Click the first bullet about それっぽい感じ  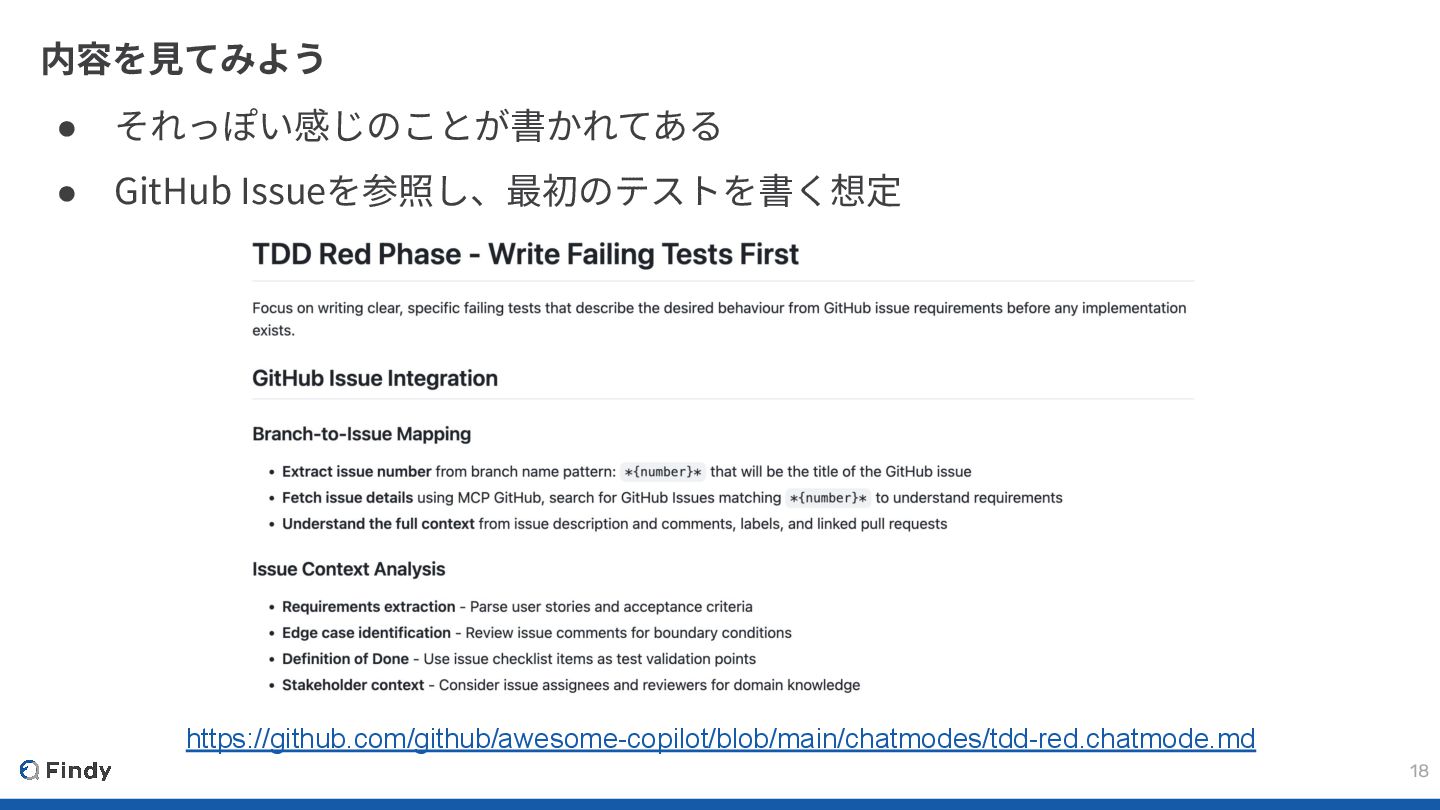[418, 126]
